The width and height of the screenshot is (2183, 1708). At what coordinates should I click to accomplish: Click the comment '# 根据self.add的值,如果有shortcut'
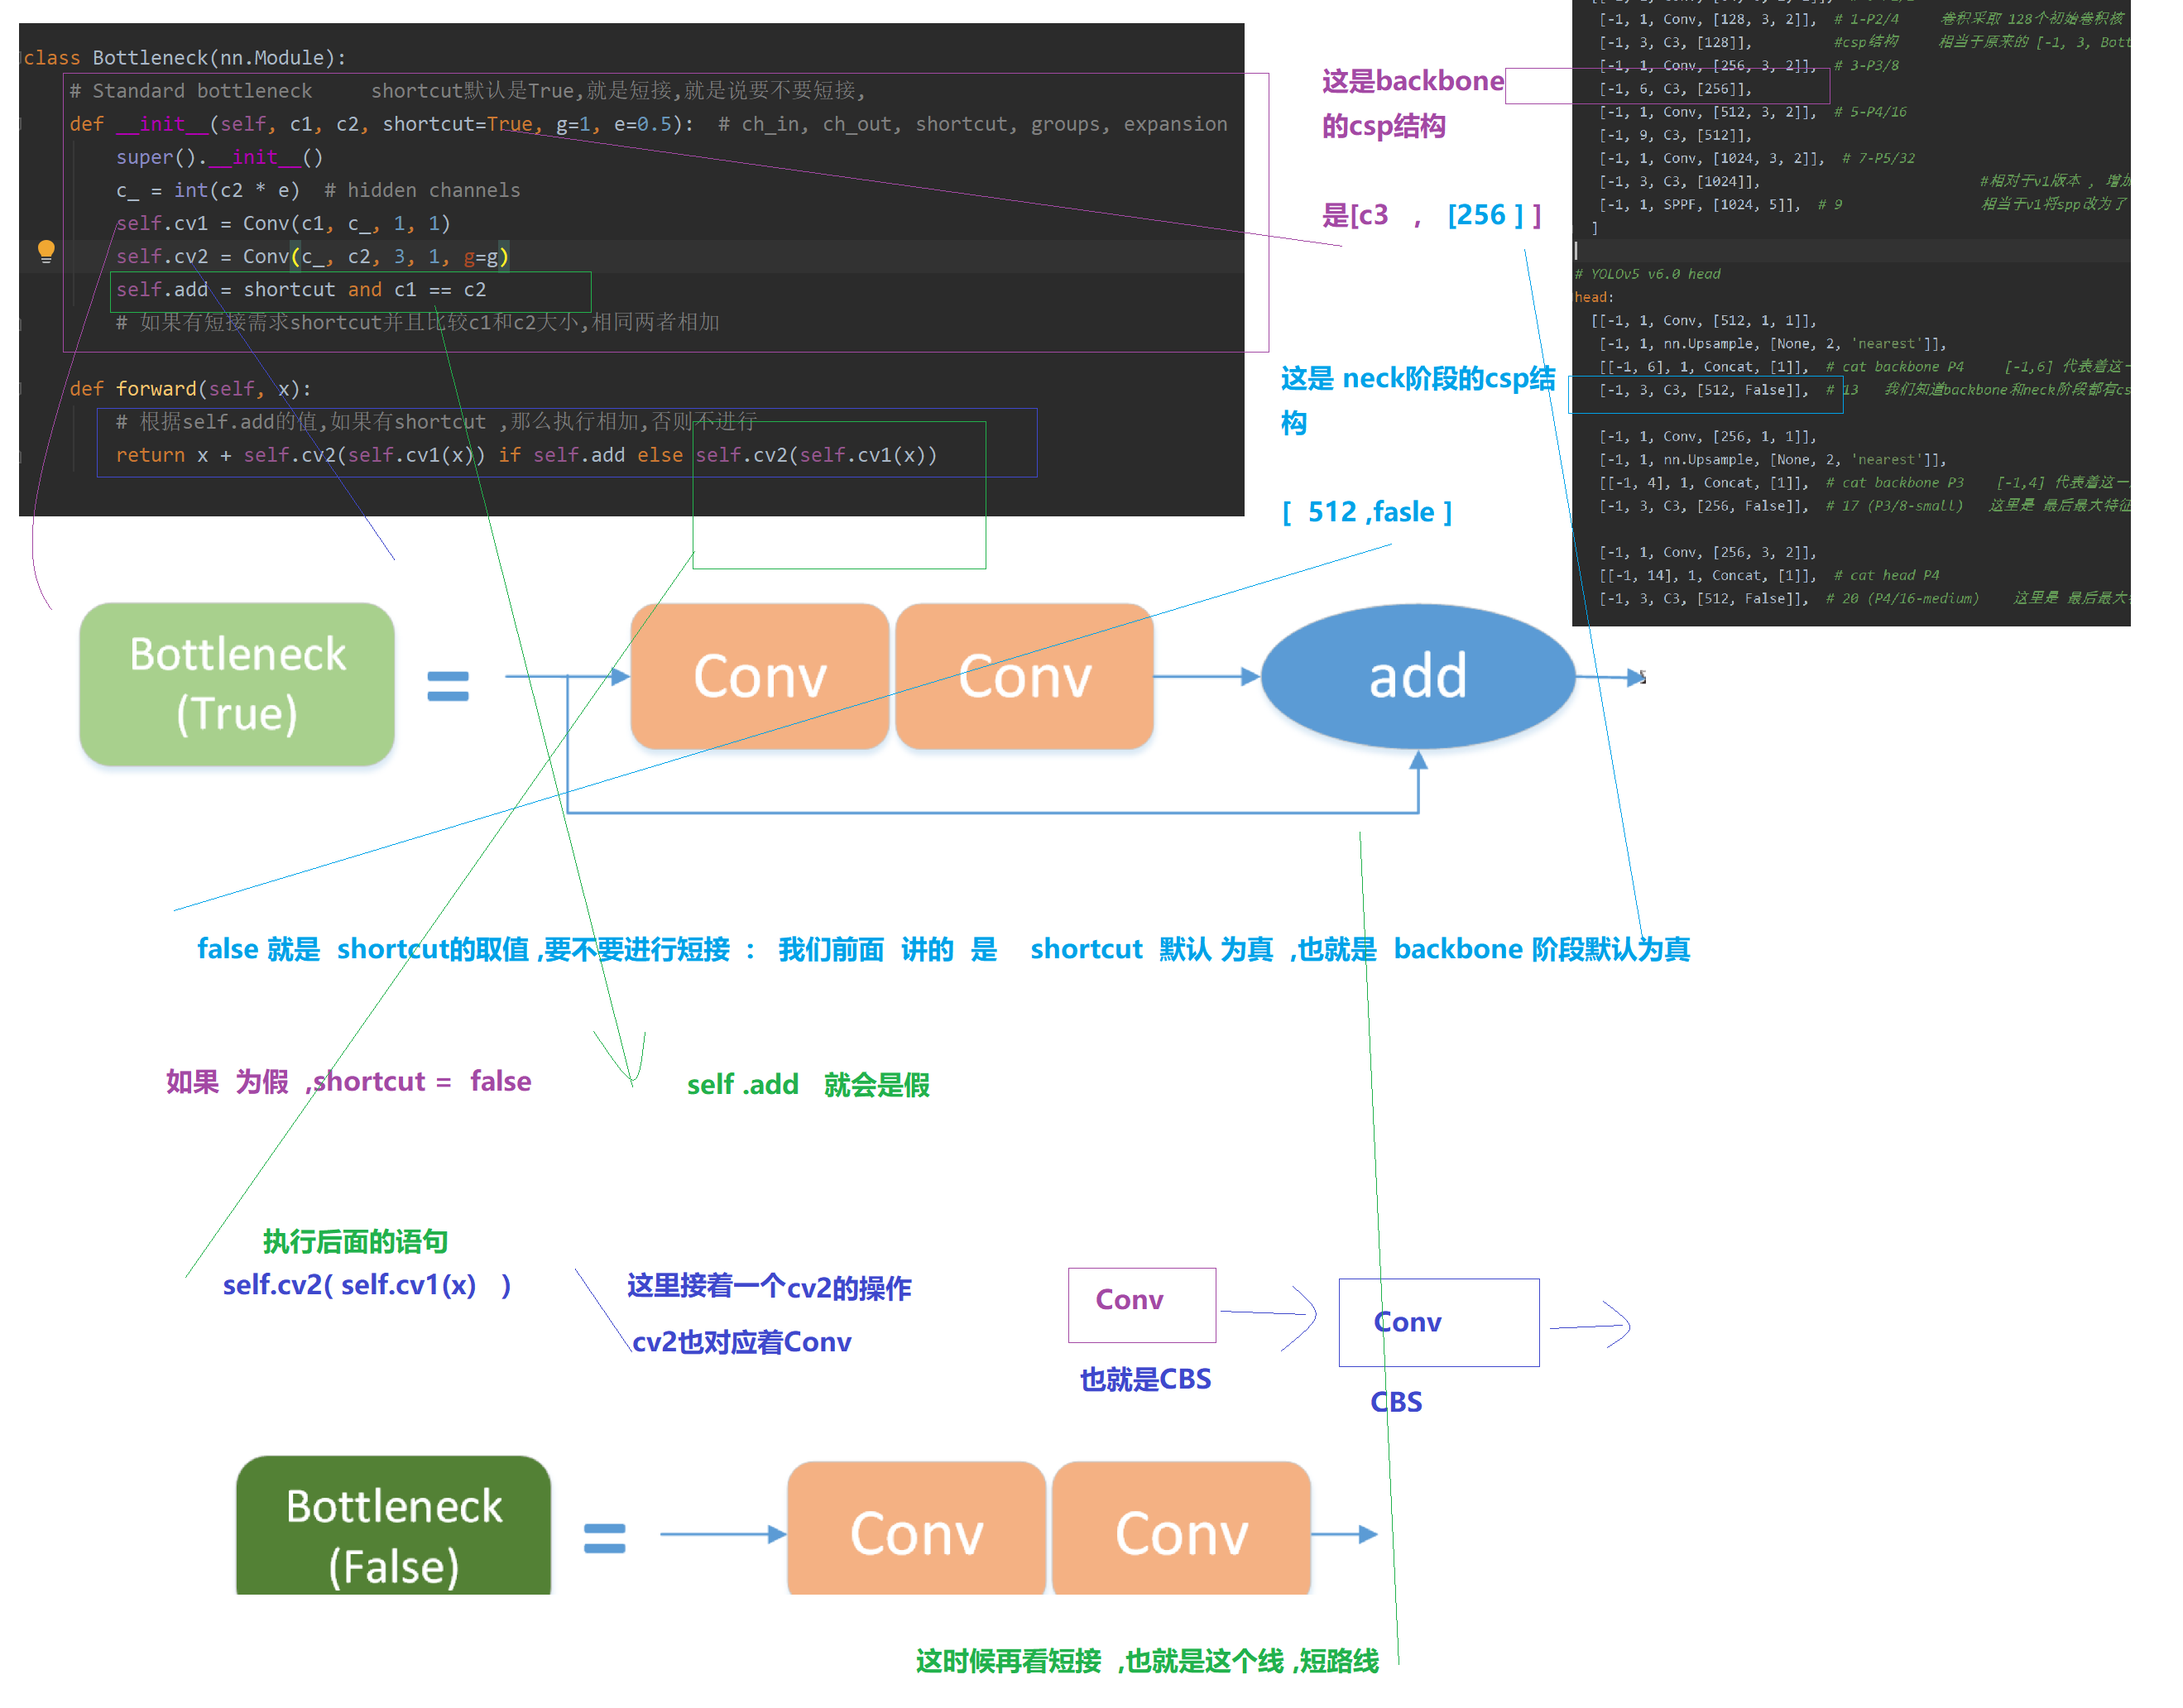coord(436,421)
